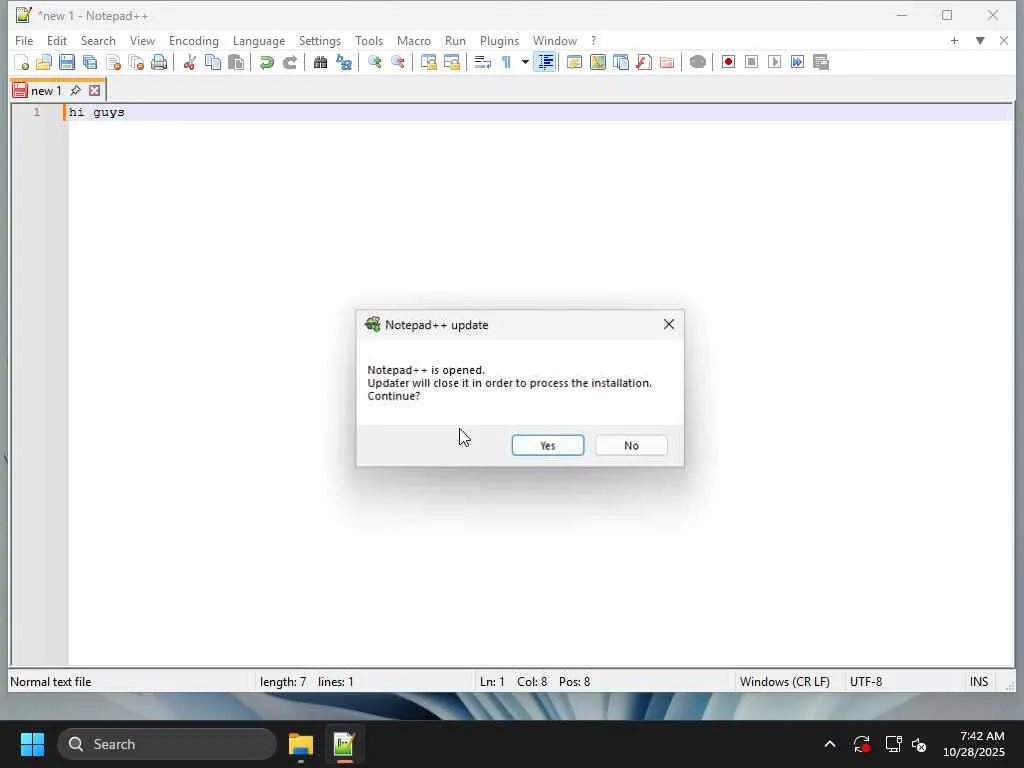This screenshot has width=1024, height=768.
Task: Click the Zoom In toolbar icon
Action: [x=374, y=62]
